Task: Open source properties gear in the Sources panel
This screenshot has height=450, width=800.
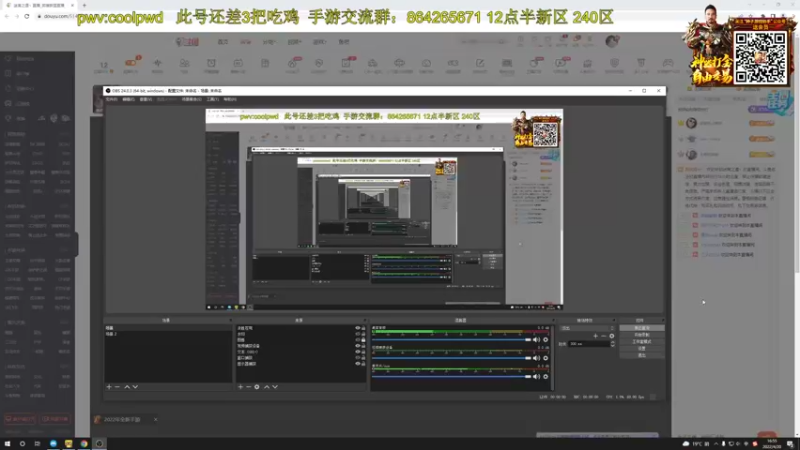Action: 257,387
